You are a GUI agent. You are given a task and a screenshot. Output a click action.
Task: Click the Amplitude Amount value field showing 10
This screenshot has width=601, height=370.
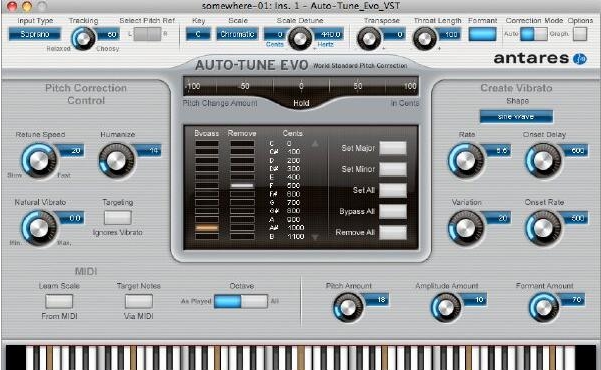(475, 300)
